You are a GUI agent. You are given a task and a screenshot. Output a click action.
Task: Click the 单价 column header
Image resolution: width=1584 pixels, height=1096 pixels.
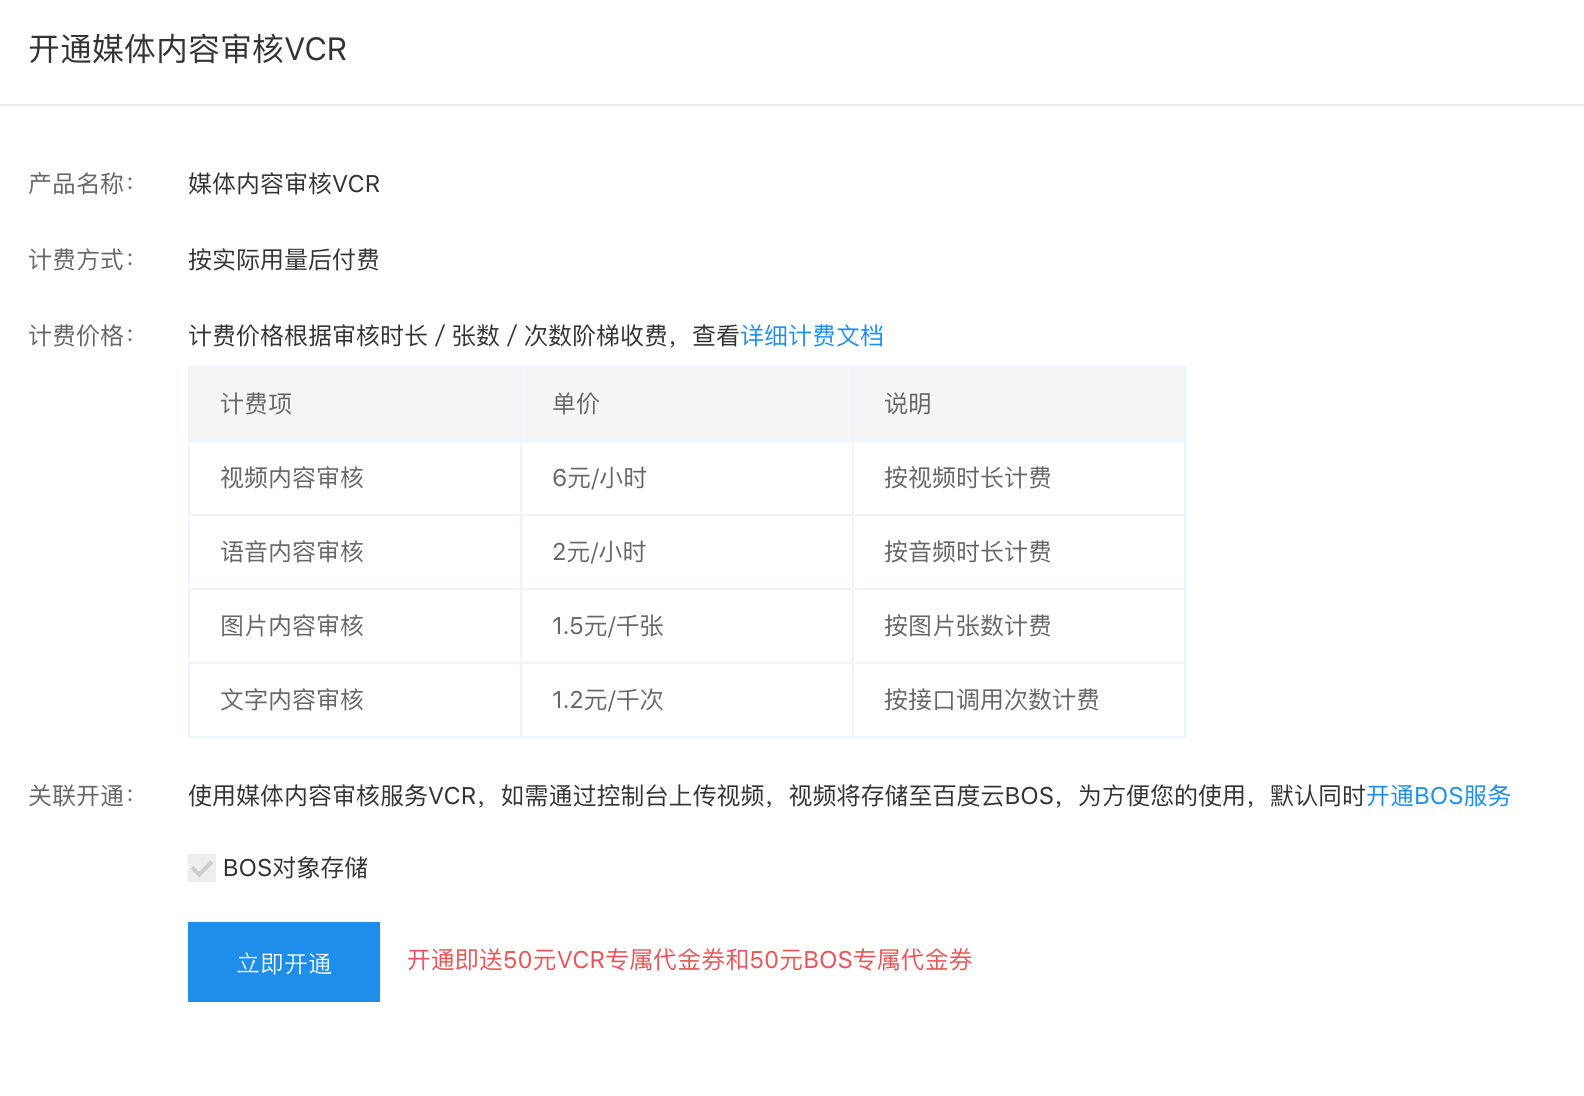point(687,404)
